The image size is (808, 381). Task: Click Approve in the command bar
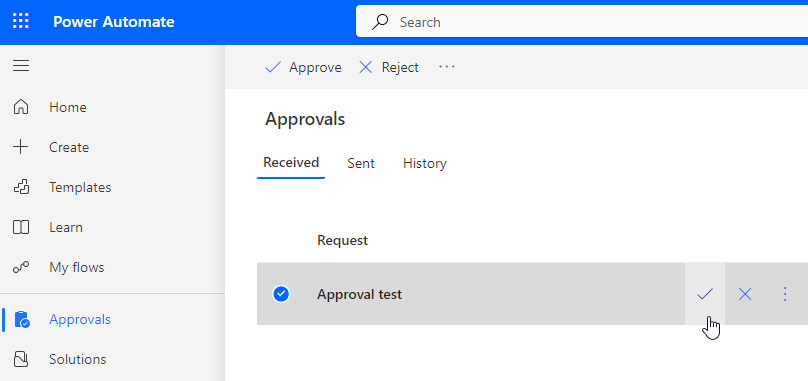point(303,68)
